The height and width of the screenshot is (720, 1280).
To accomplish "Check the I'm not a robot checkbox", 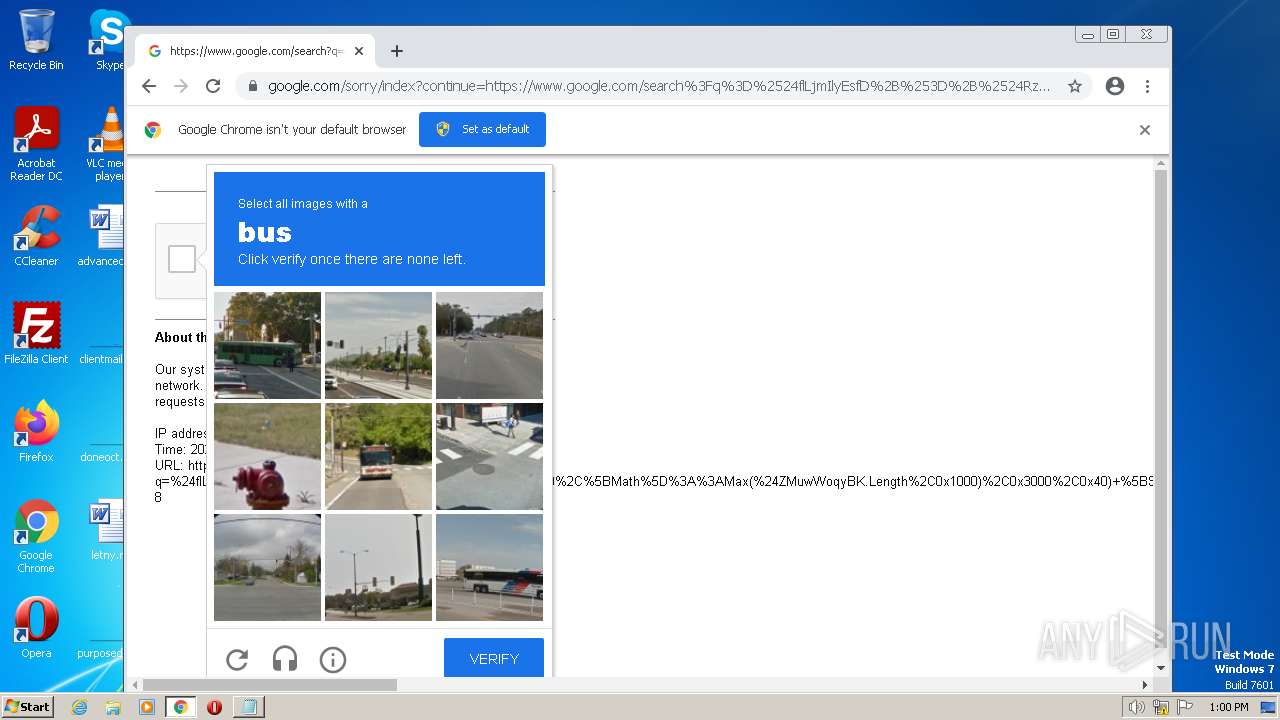I will (182, 259).
